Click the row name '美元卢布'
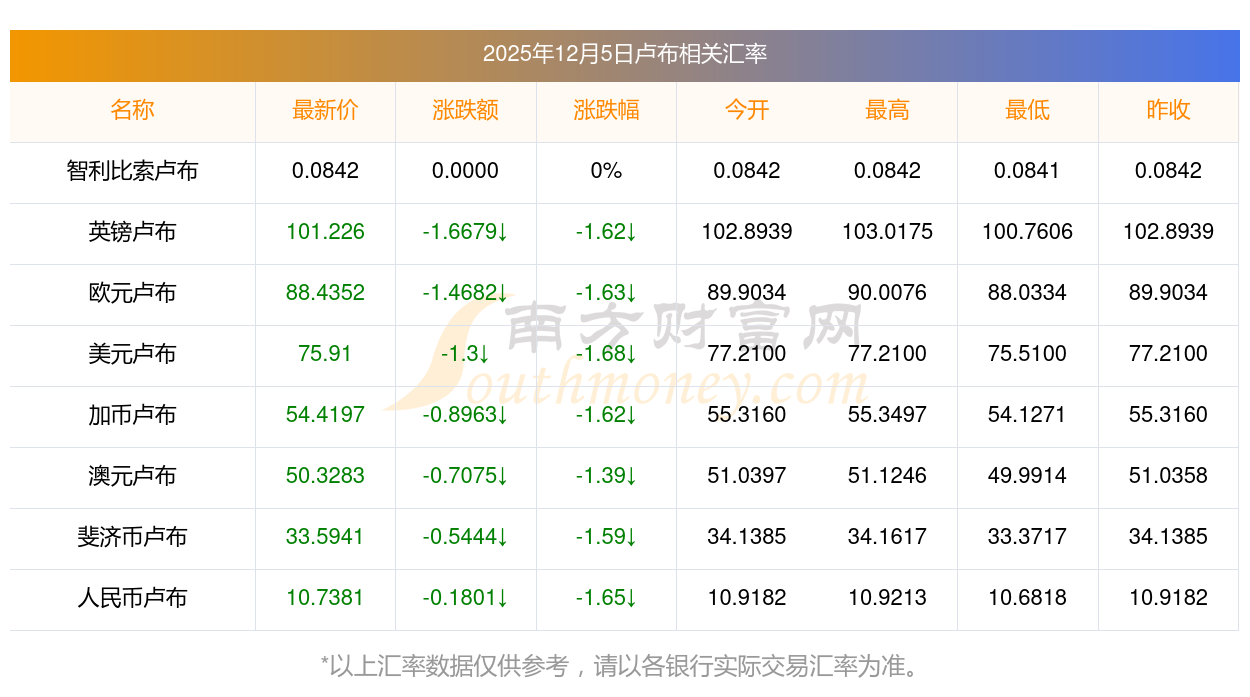Image resolution: width=1250 pixels, height=697 pixels. click(132, 354)
